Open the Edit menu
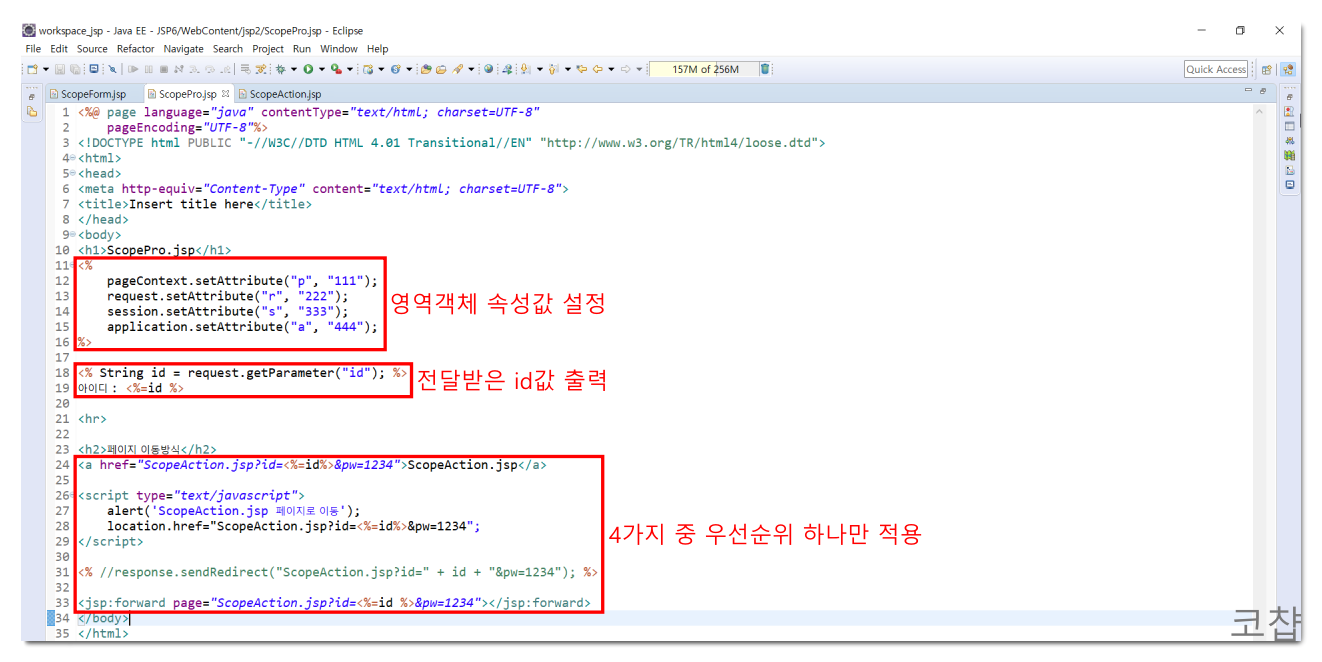 click(59, 48)
